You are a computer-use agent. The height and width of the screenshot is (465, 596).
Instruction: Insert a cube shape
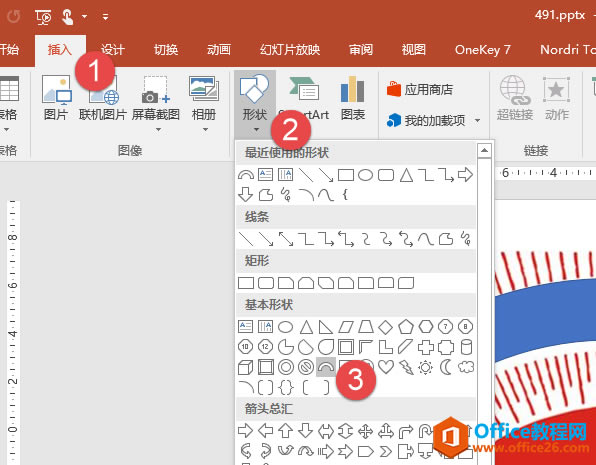245,367
